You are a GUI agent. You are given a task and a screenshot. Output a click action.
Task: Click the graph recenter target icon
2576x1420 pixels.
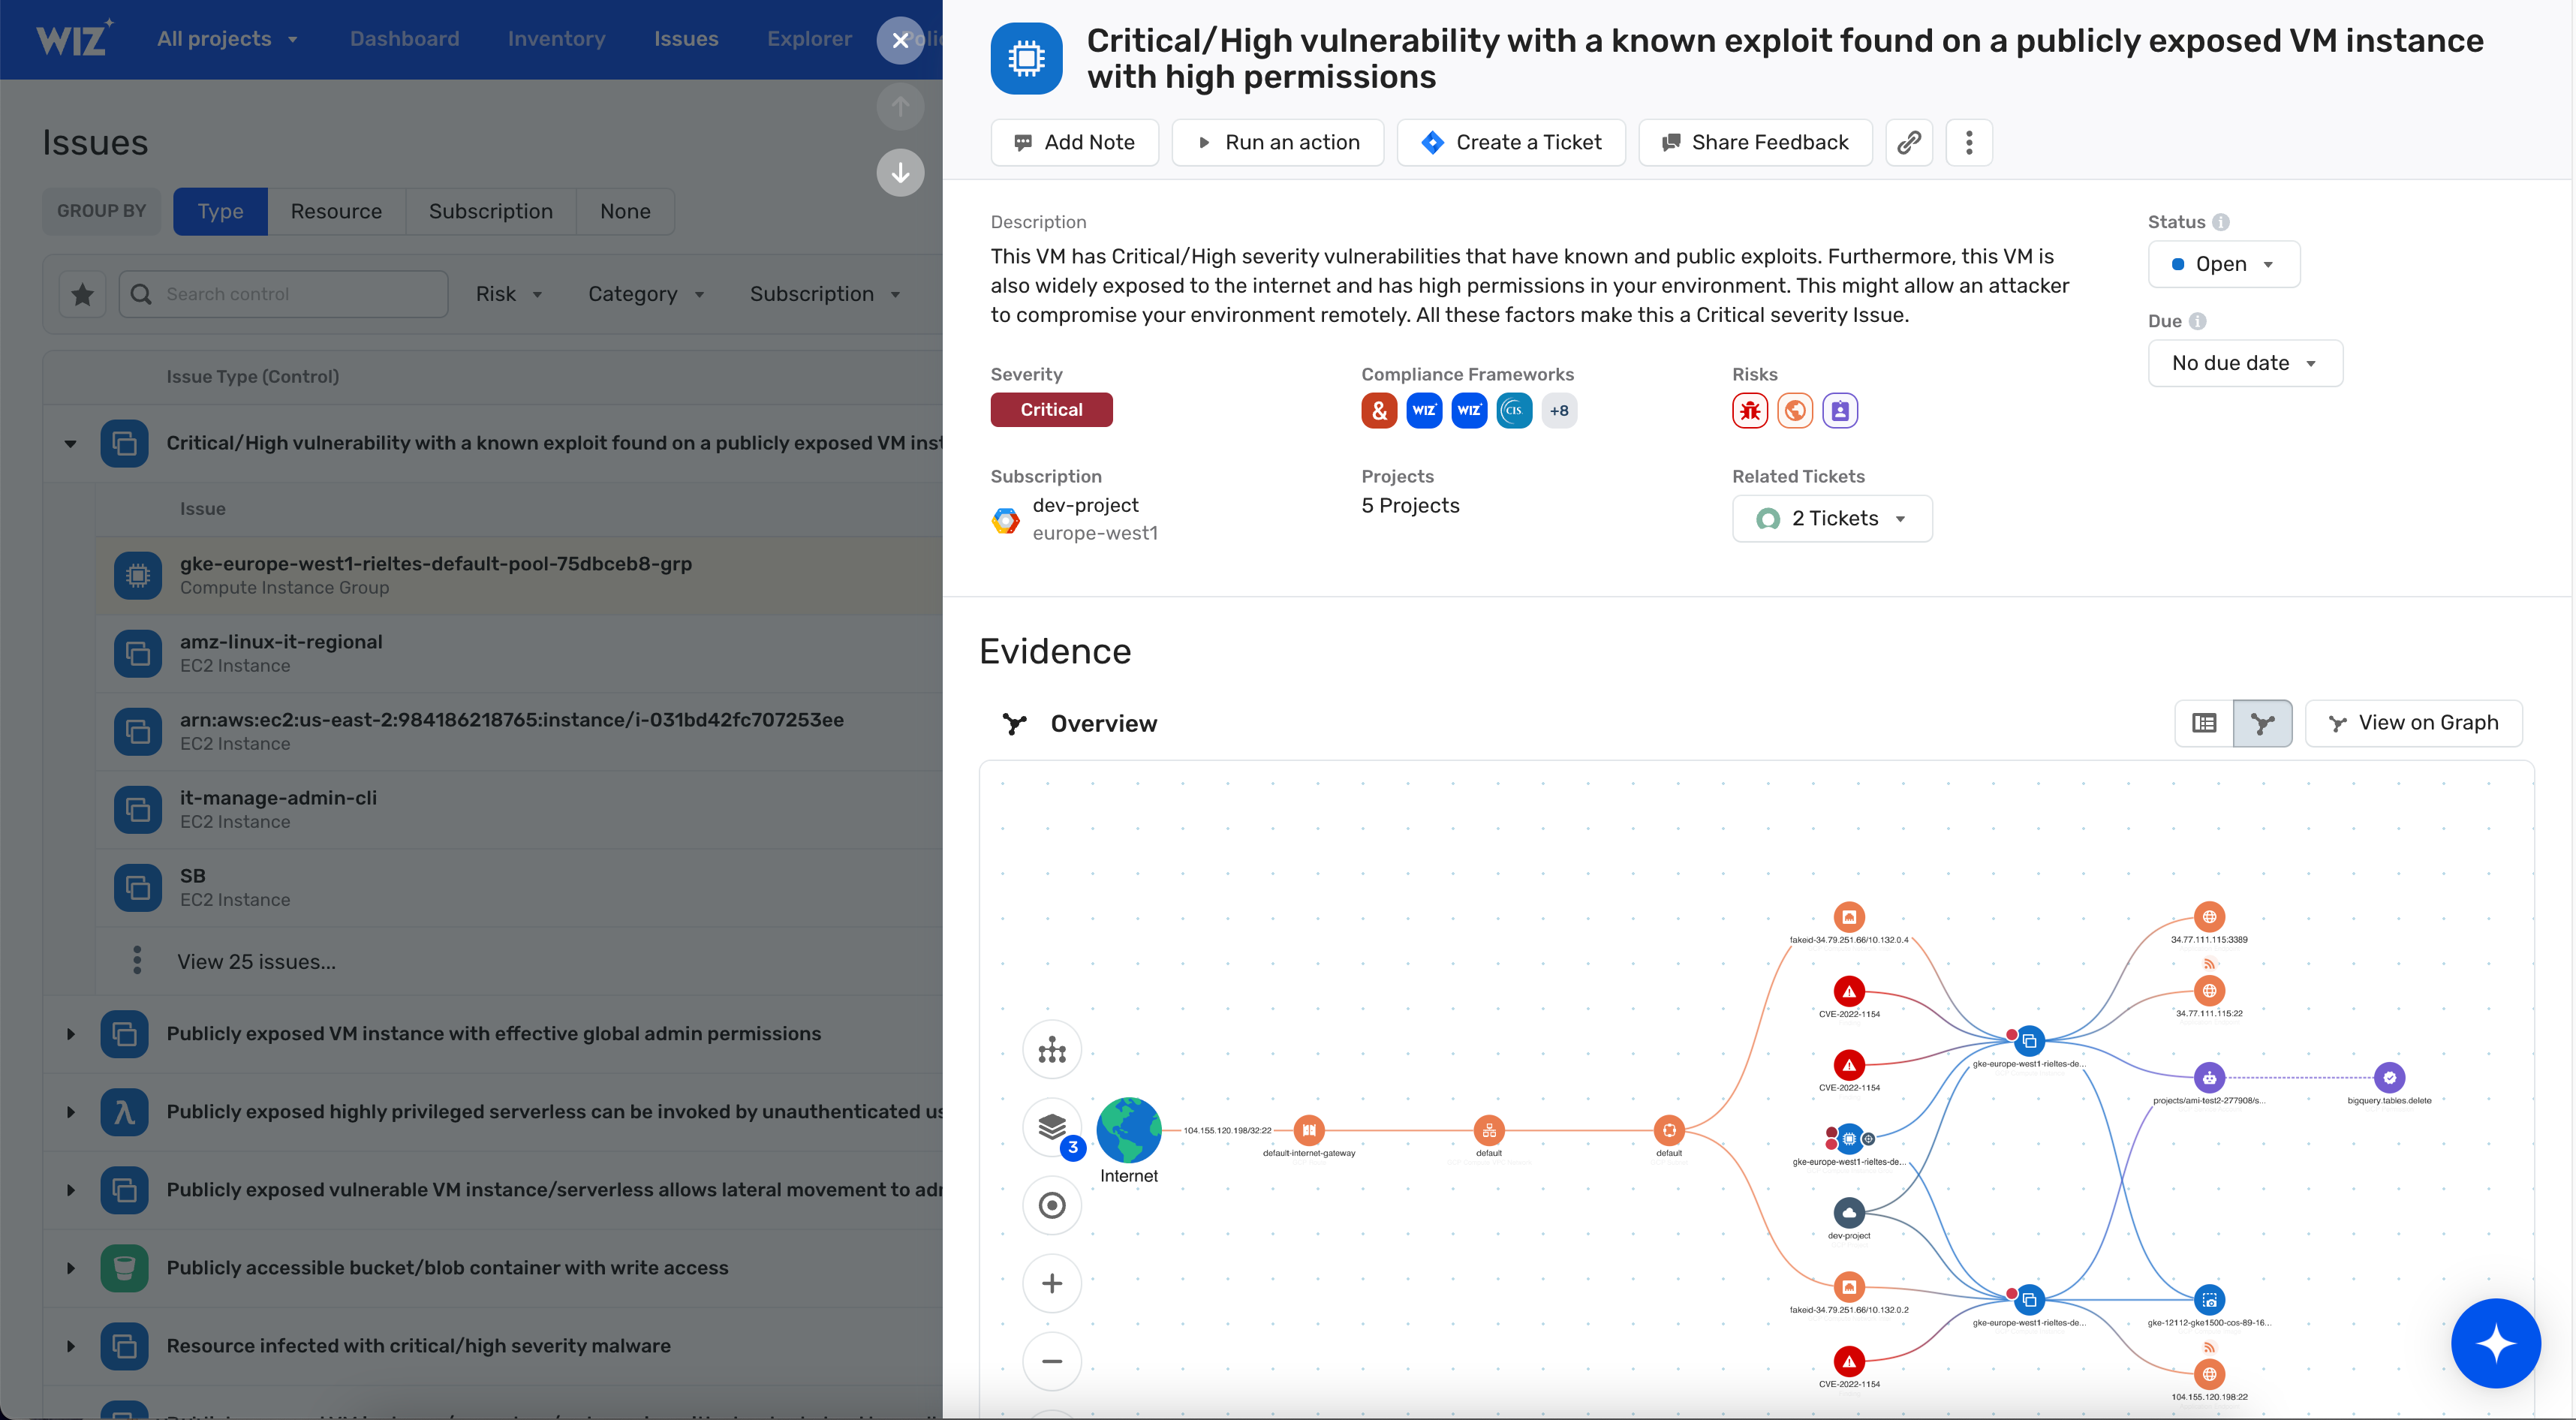(1052, 1206)
